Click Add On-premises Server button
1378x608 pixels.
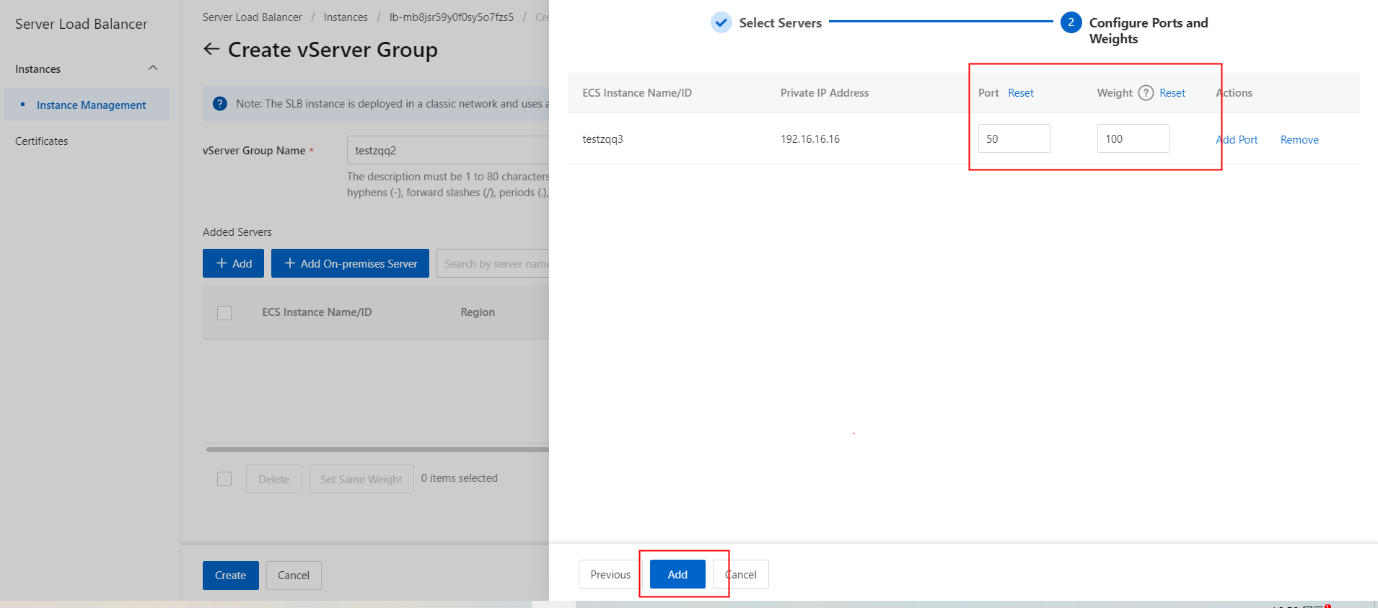pos(350,263)
